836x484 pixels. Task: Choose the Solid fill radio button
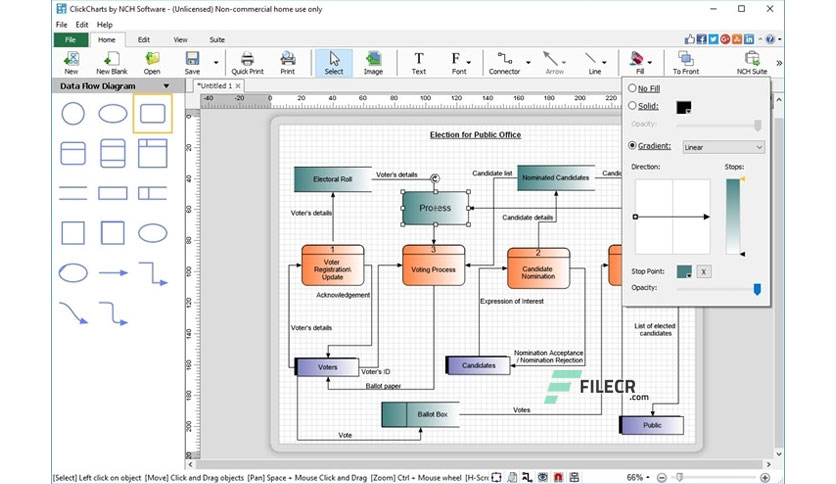[632, 106]
